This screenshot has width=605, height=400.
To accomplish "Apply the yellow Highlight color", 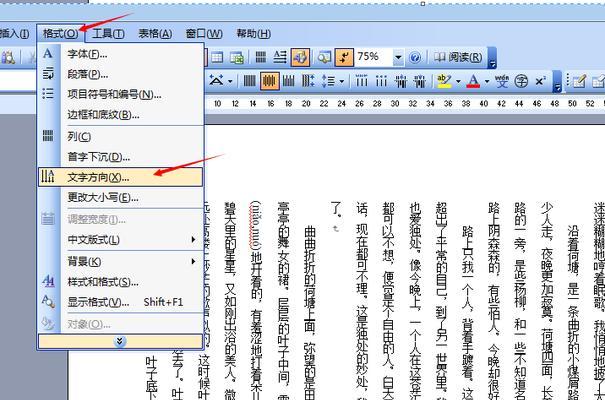I will pos(444,81).
